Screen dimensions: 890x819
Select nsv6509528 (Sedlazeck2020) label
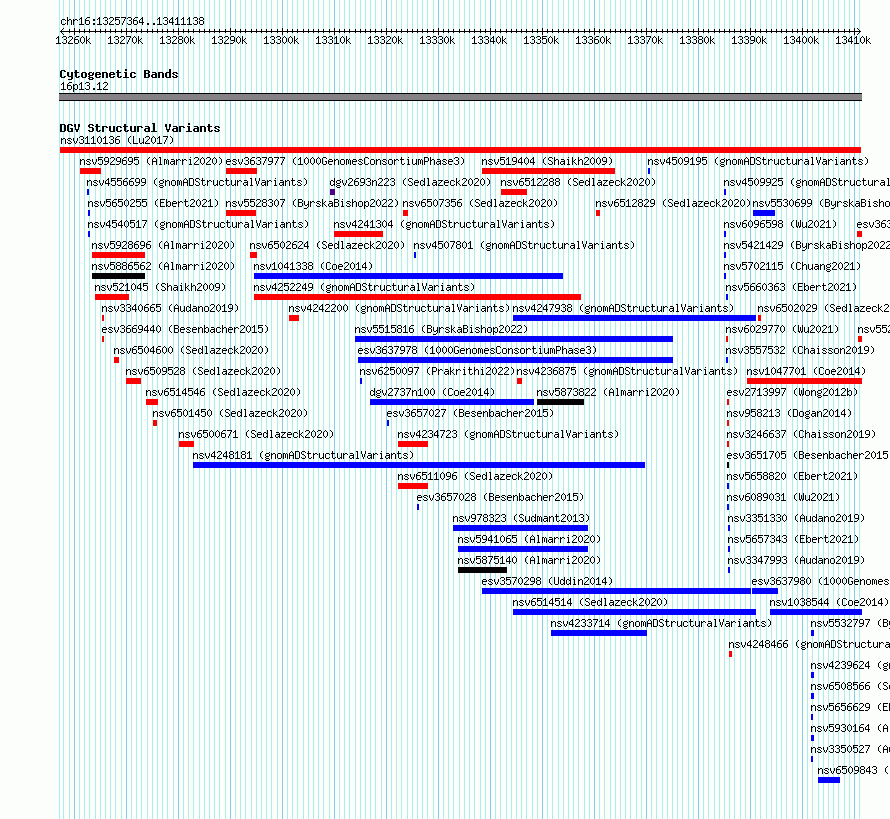[203, 371]
